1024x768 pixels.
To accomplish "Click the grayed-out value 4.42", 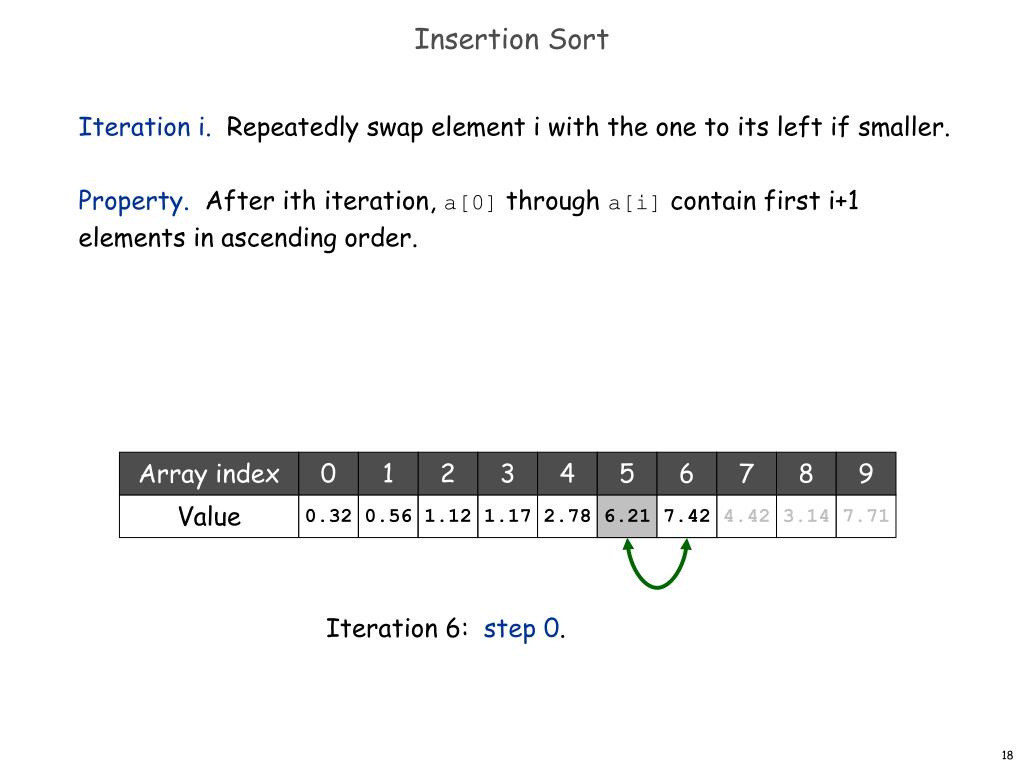I will (x=746, y=516).
